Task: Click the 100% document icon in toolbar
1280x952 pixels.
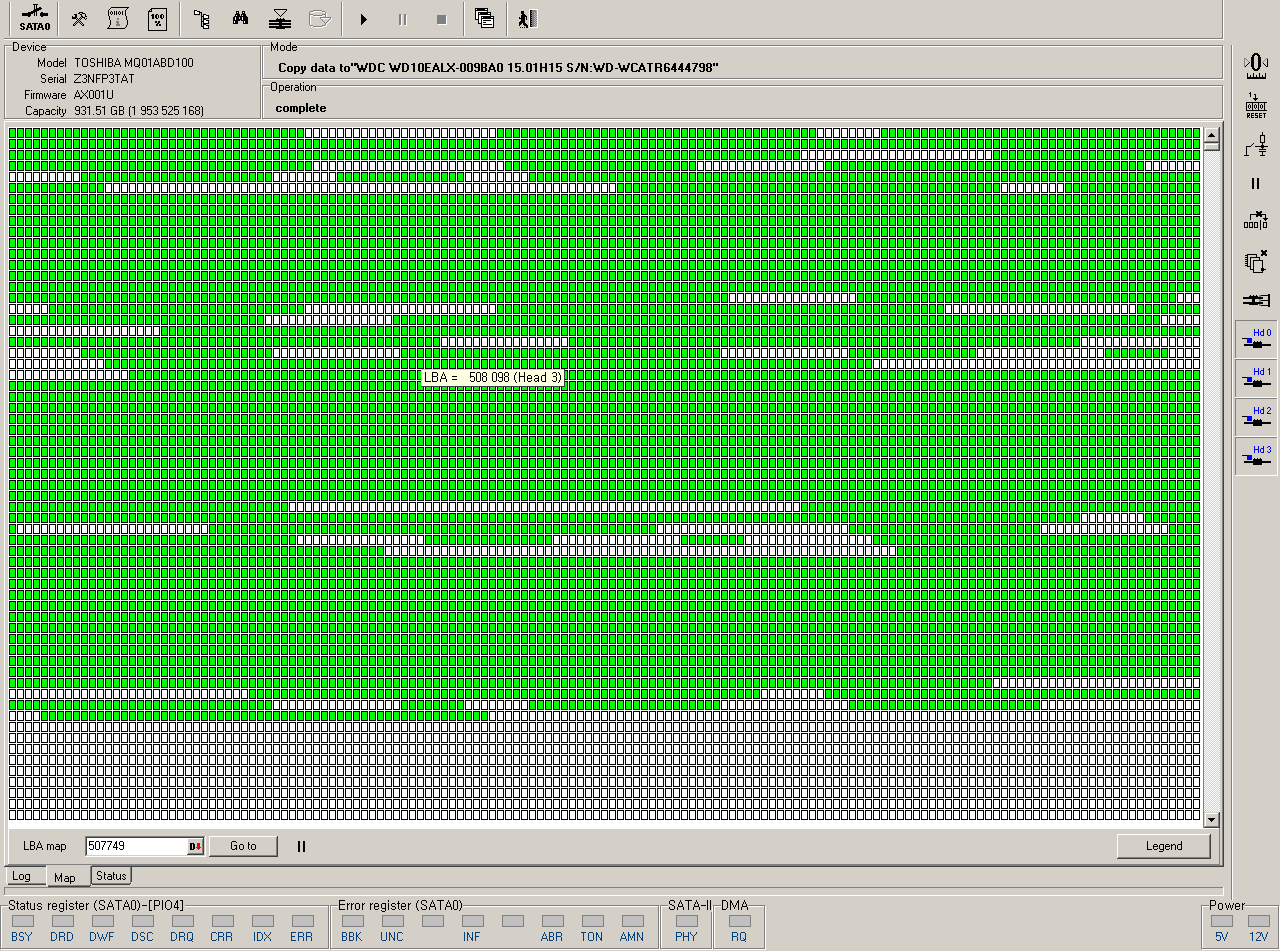Action: [157, 19]
